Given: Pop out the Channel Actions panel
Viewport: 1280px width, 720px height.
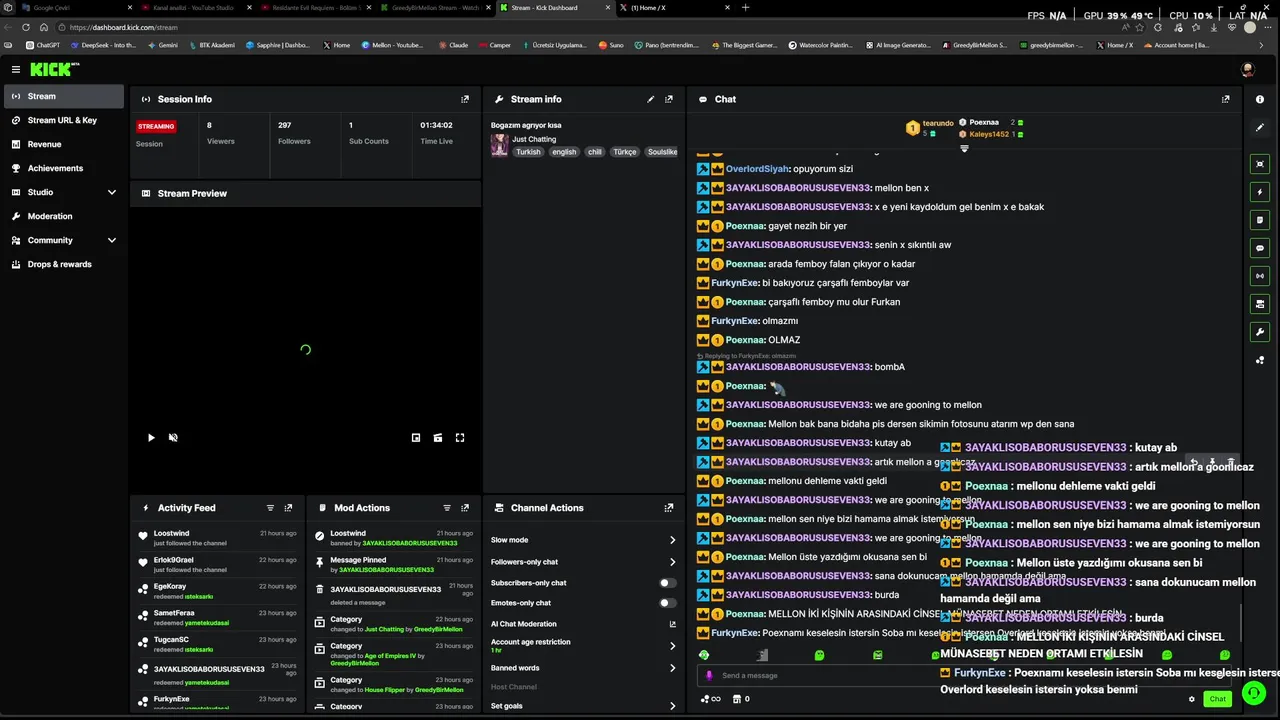Looking at the screenshot, I should tap(669, 508).
